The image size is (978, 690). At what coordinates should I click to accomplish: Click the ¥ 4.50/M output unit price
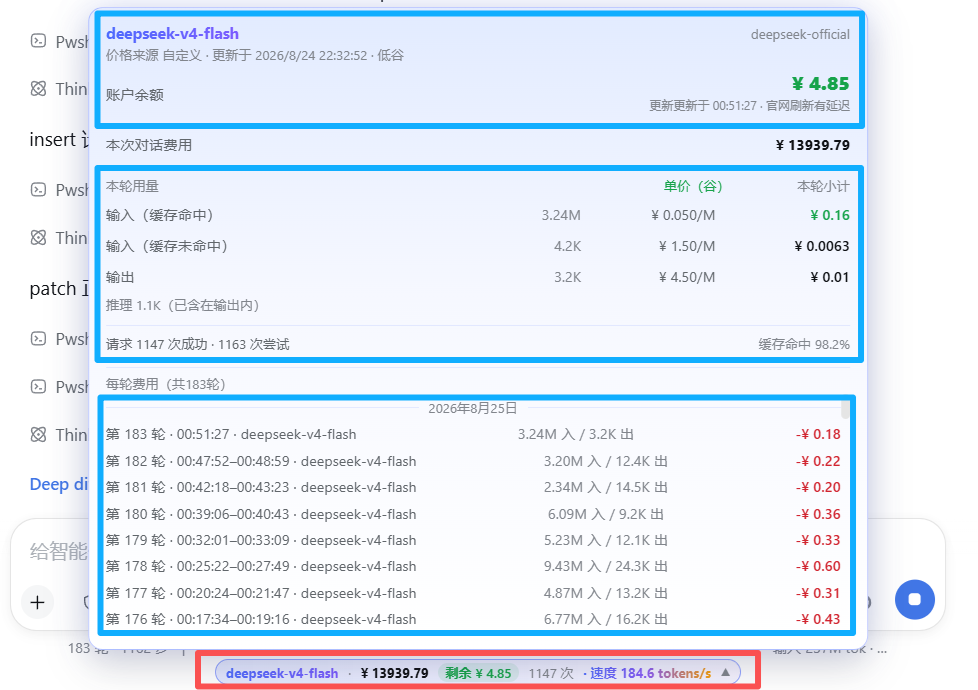(687, 277)
